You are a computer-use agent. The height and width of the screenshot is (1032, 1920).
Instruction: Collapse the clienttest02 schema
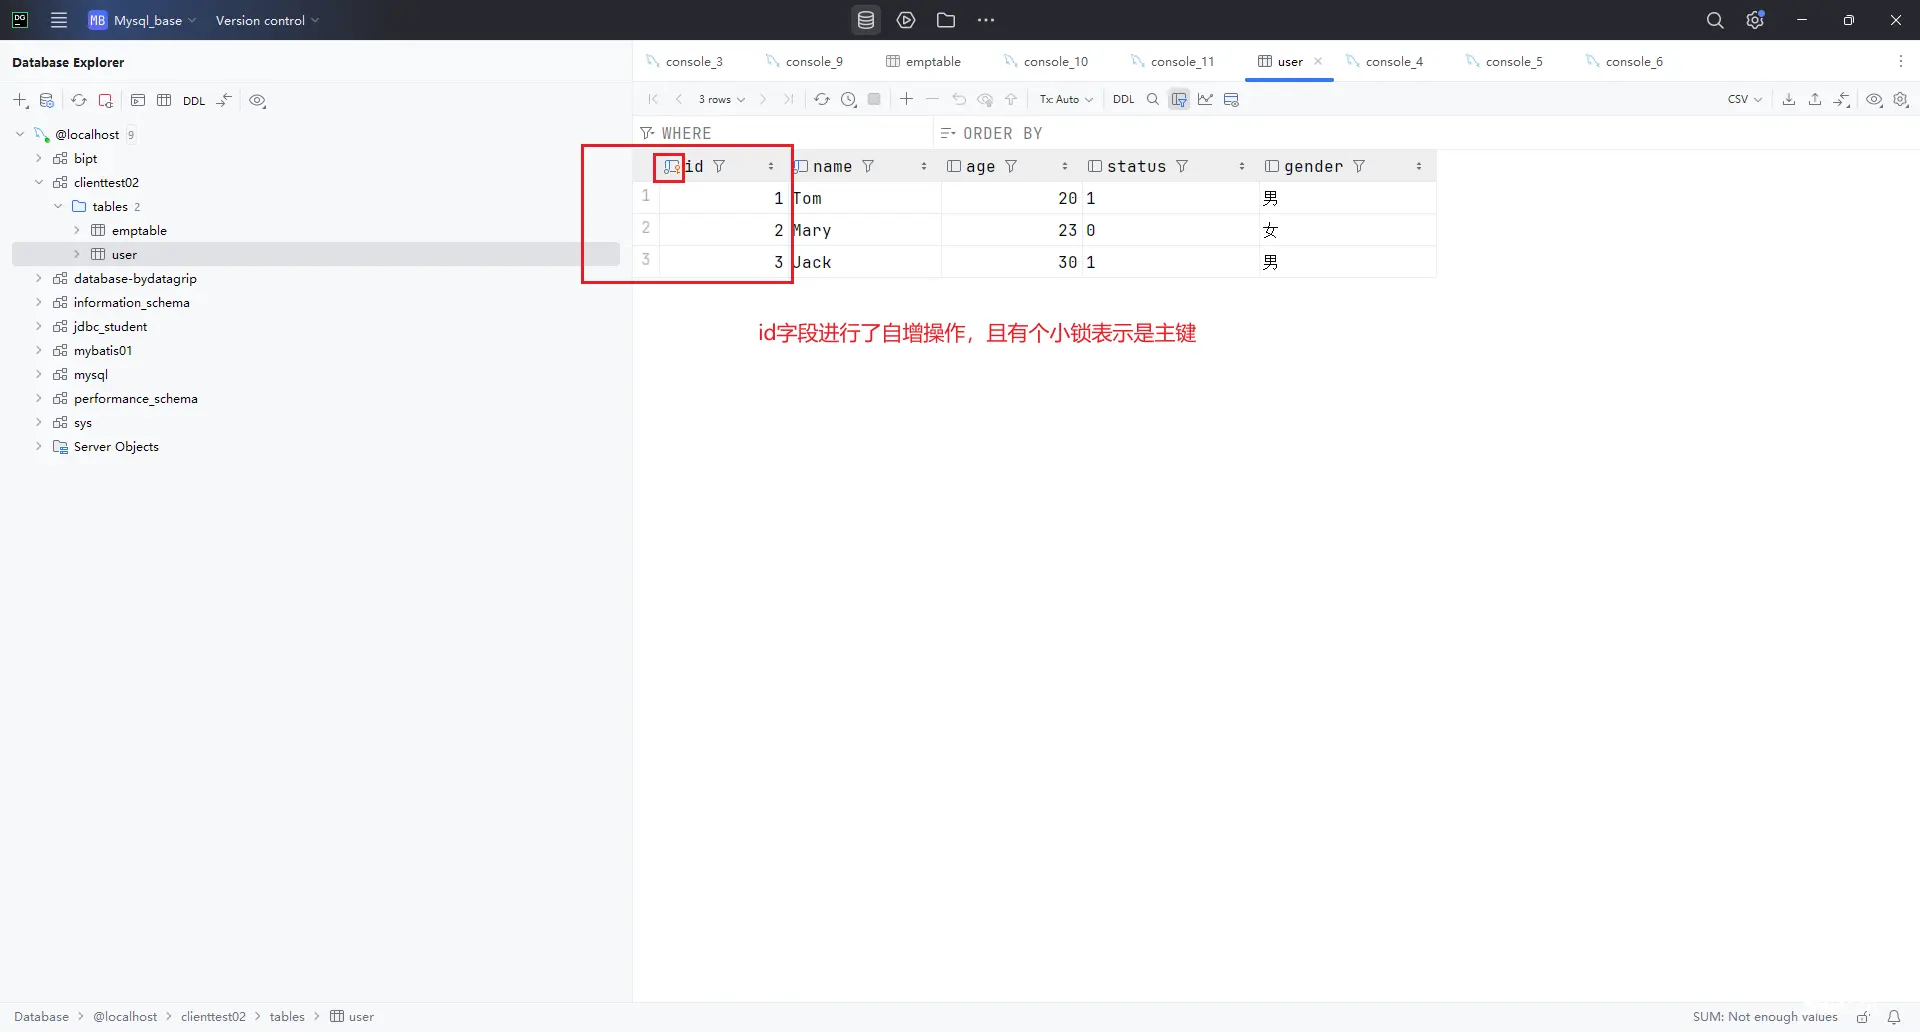[39, 182]
